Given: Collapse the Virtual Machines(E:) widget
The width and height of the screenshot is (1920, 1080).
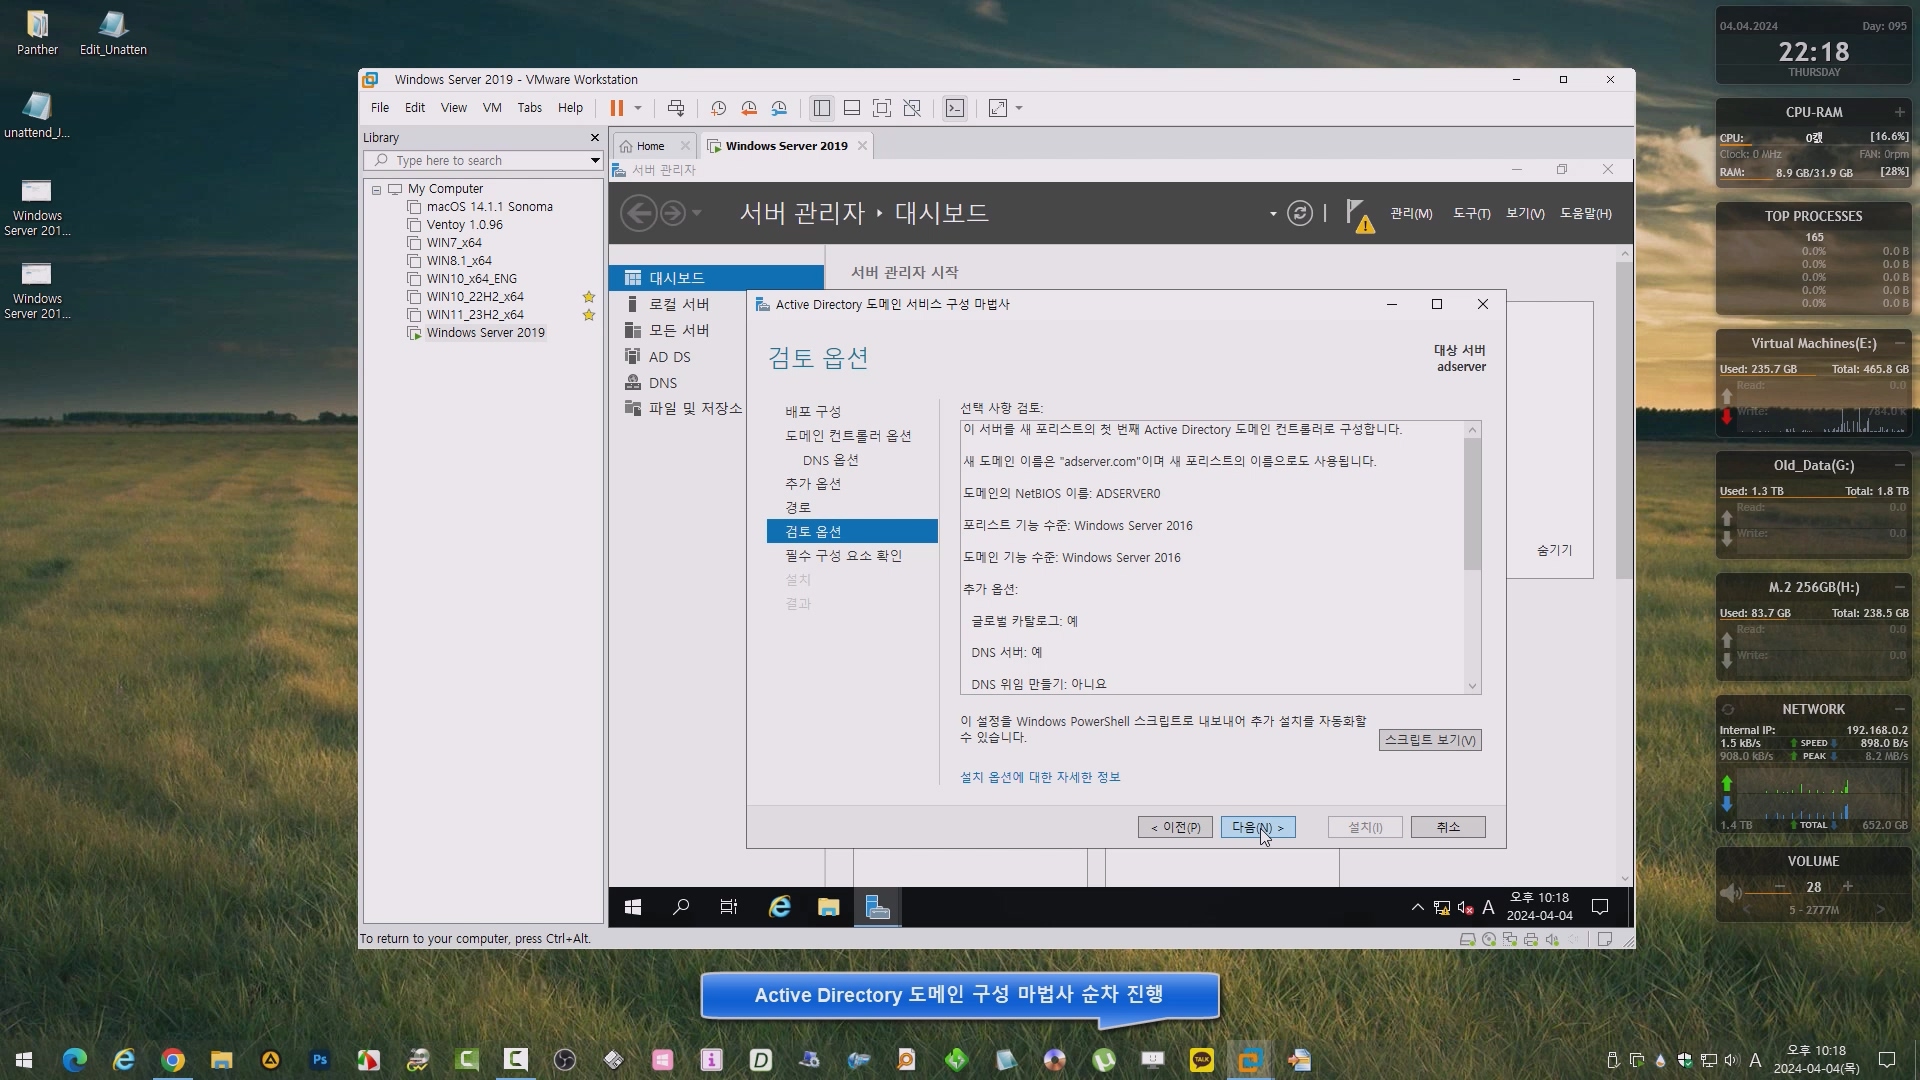Looking at the screenshot, I should (1899, 343).
